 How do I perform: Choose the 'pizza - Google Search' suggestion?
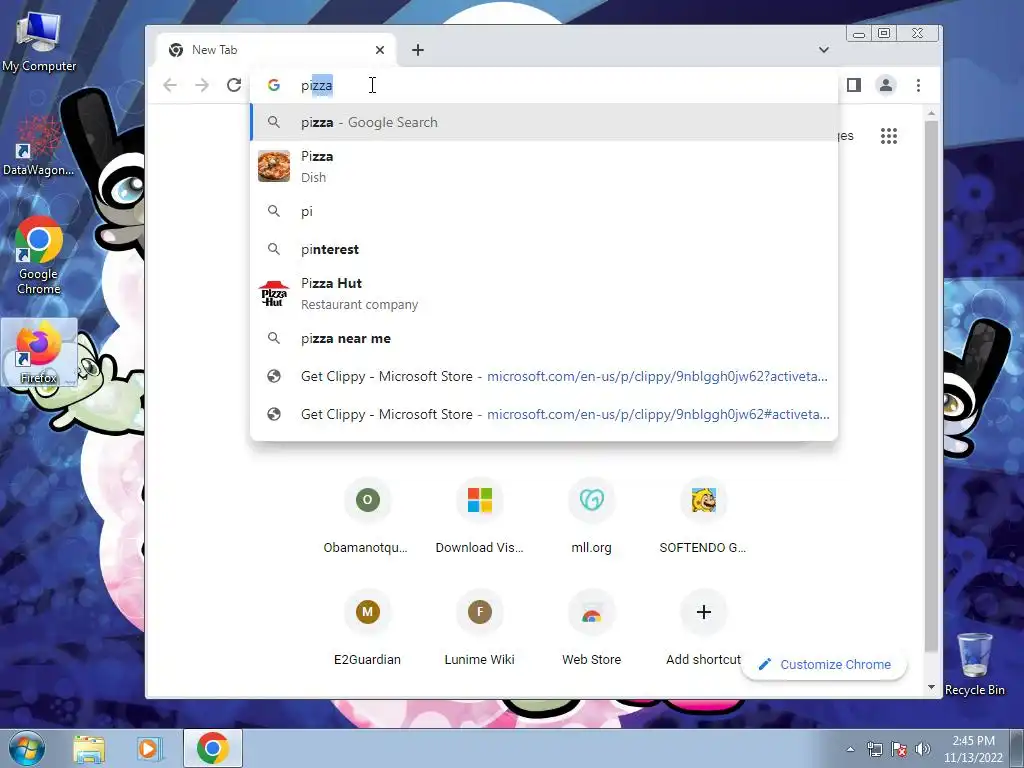[x=543, y=122]
